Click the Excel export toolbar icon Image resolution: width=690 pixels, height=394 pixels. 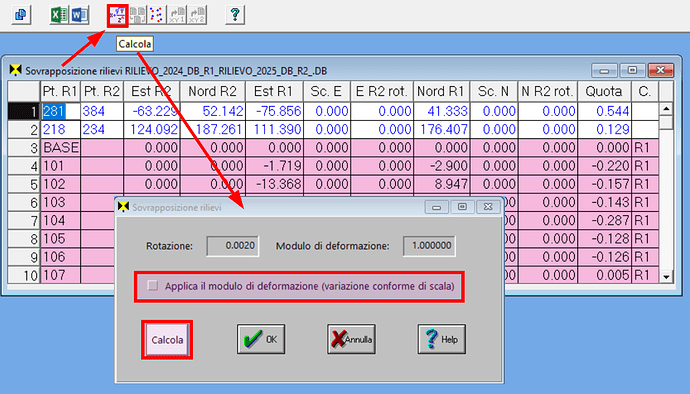[x=59, y=15]
